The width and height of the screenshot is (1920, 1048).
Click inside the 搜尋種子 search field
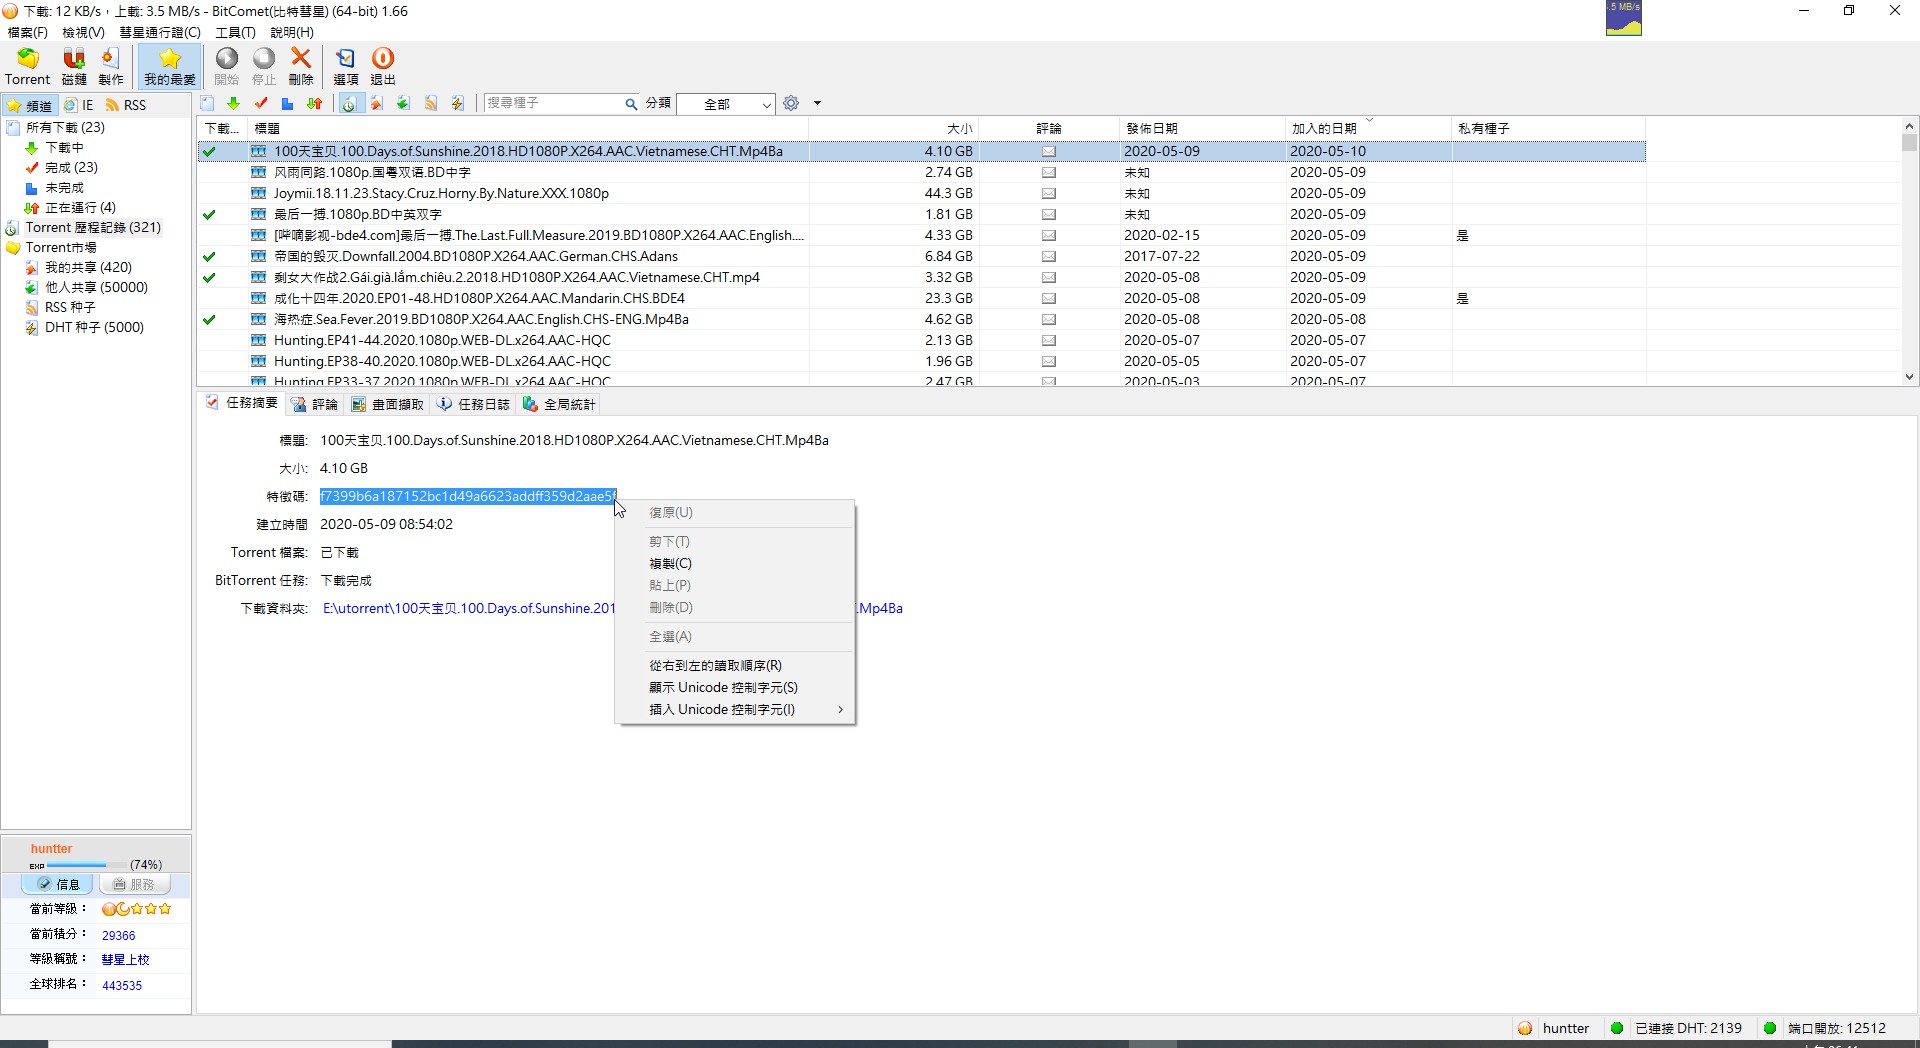coord(552,103)
